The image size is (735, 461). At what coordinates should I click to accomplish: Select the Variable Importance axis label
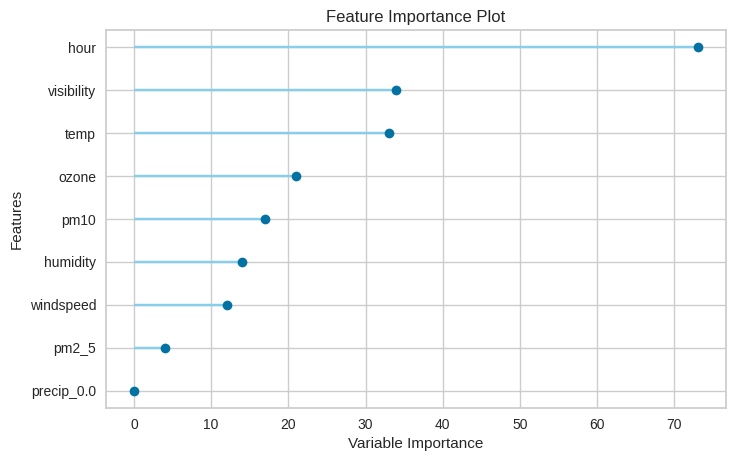click(x=415, y=443)
